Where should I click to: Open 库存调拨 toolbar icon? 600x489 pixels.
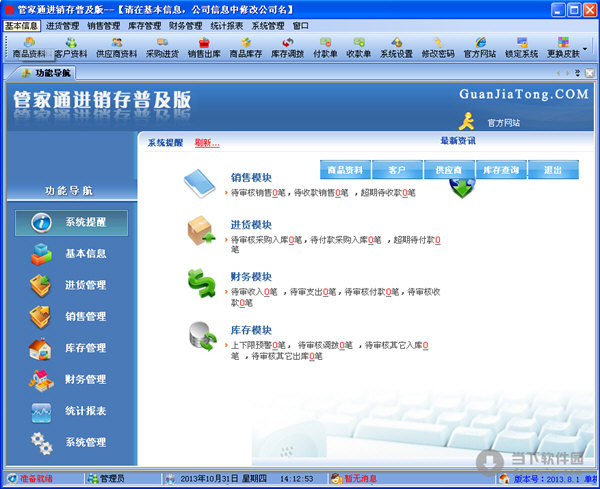pos(287,48)
